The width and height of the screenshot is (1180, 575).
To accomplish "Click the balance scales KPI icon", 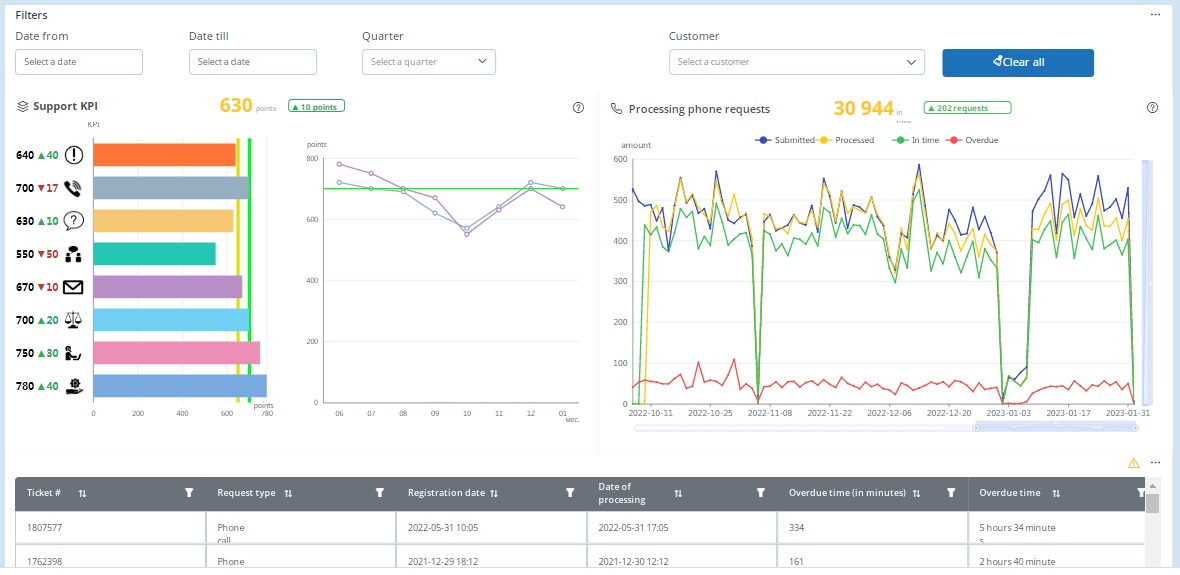I will coord(73,320).
